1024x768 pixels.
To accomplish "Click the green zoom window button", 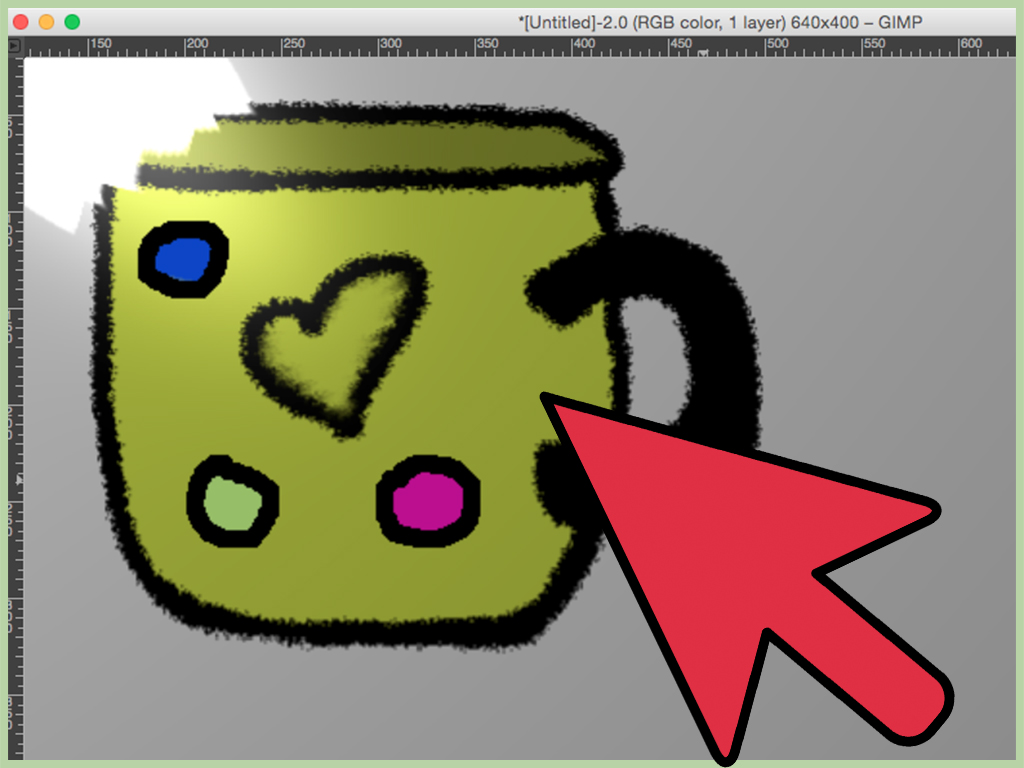I will pos(72,22).
